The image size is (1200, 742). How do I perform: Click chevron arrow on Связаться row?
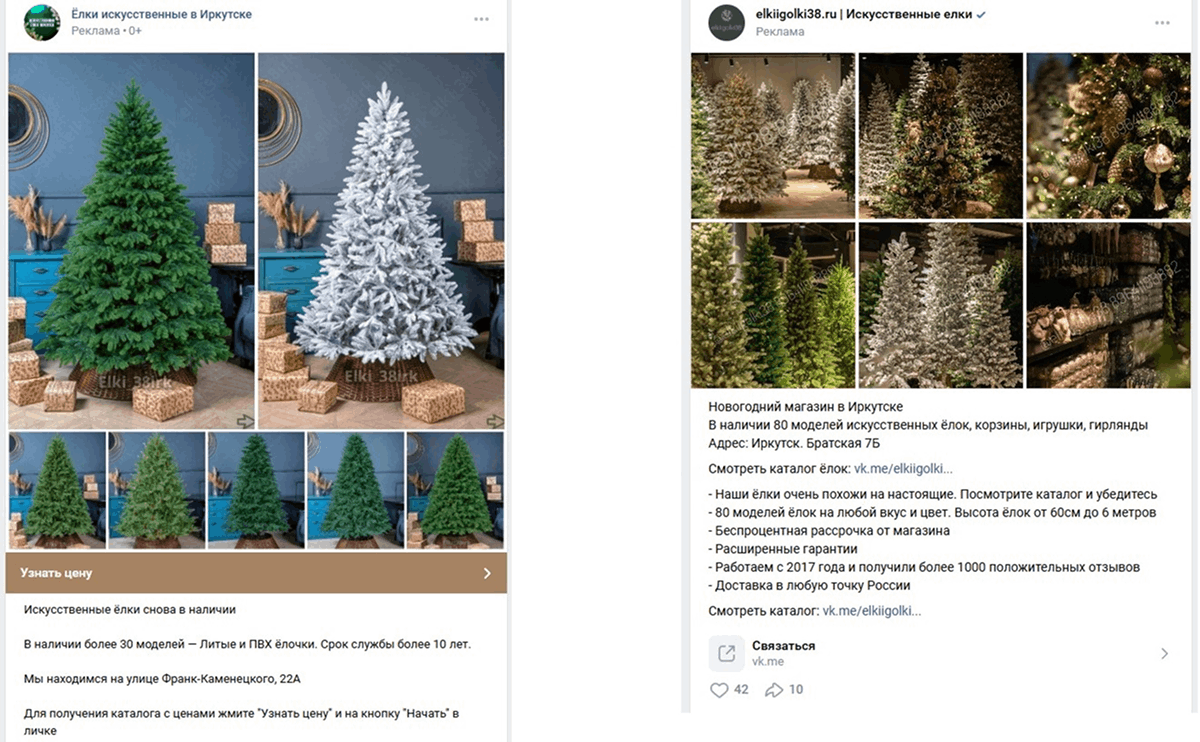pos(1164,654)
